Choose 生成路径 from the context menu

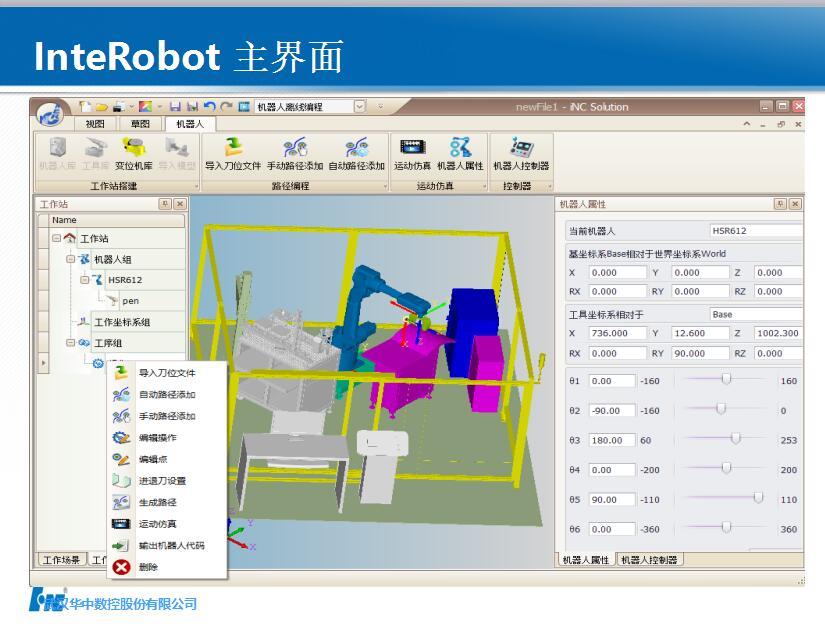pyautogui.click(x=167, y=502)
